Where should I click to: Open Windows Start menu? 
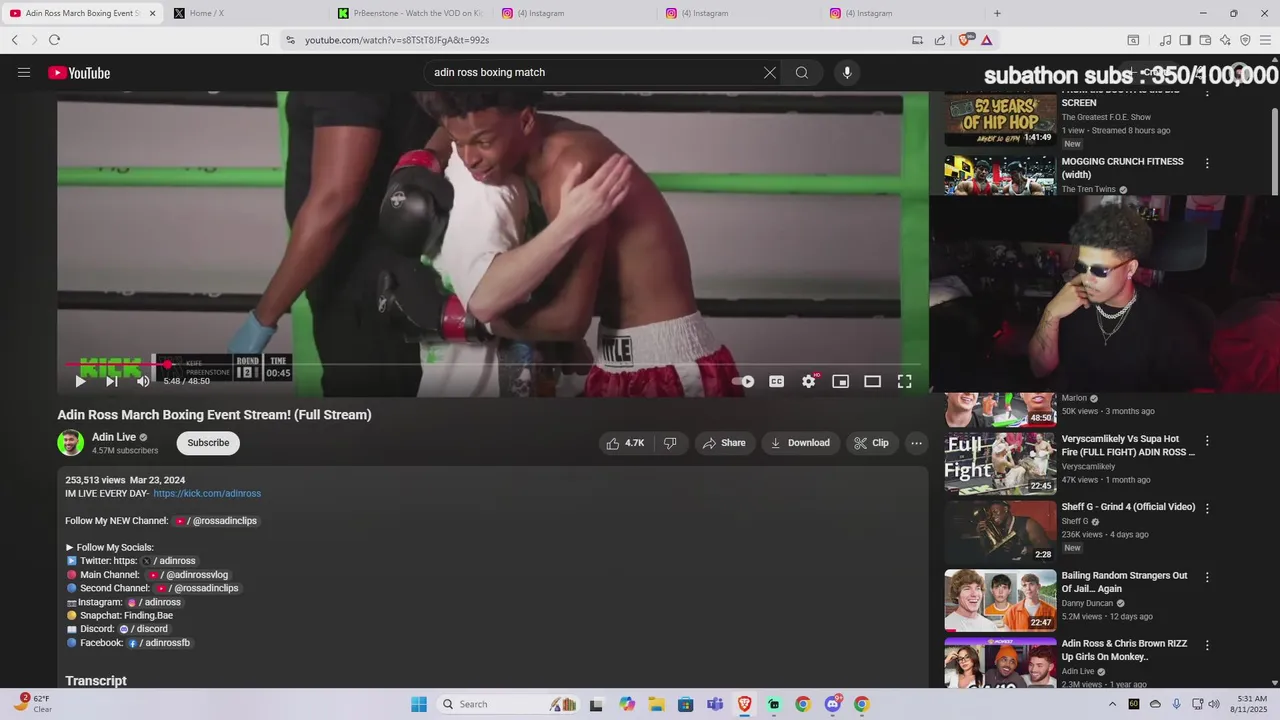click(x=419, y=704)
